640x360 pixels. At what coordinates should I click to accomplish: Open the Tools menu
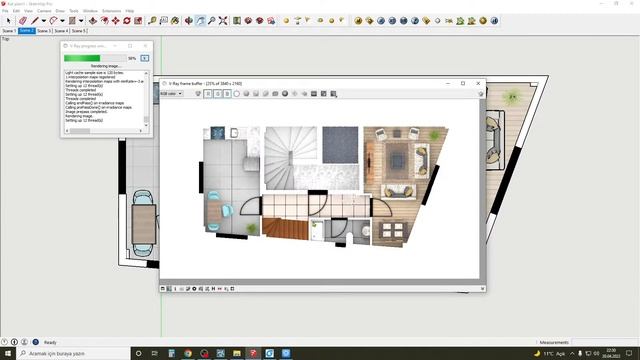coord(74,11)
